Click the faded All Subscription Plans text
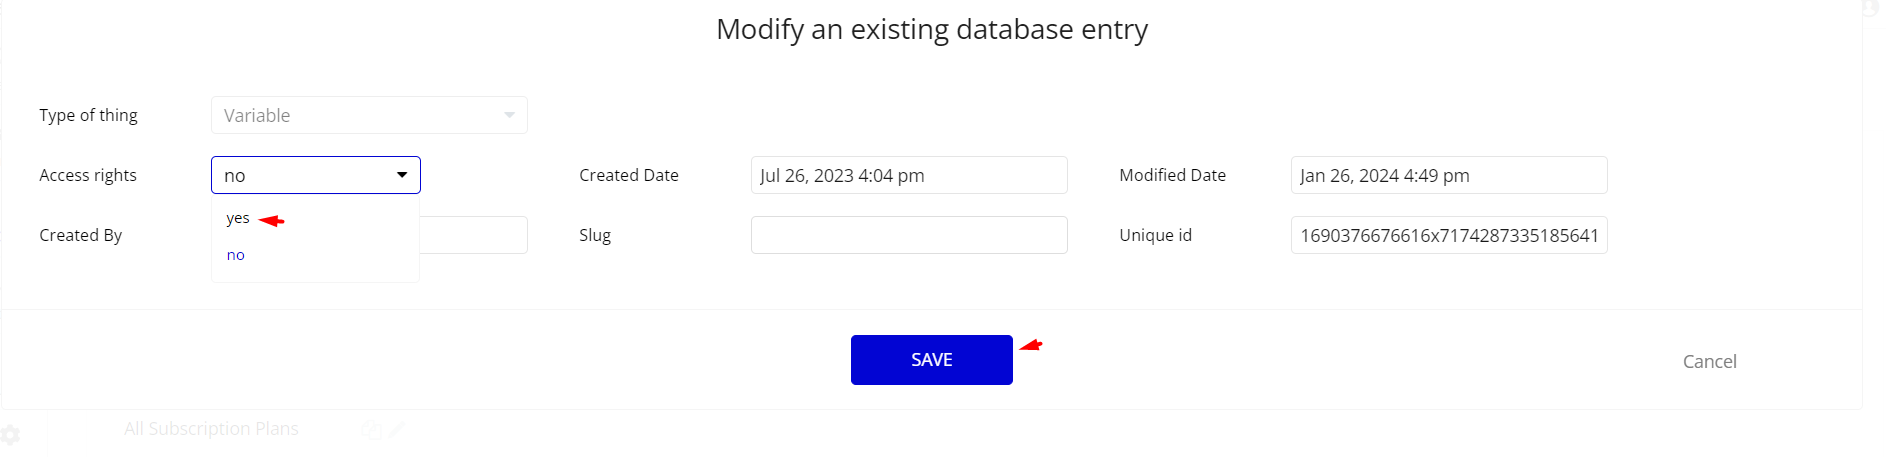 211,428
